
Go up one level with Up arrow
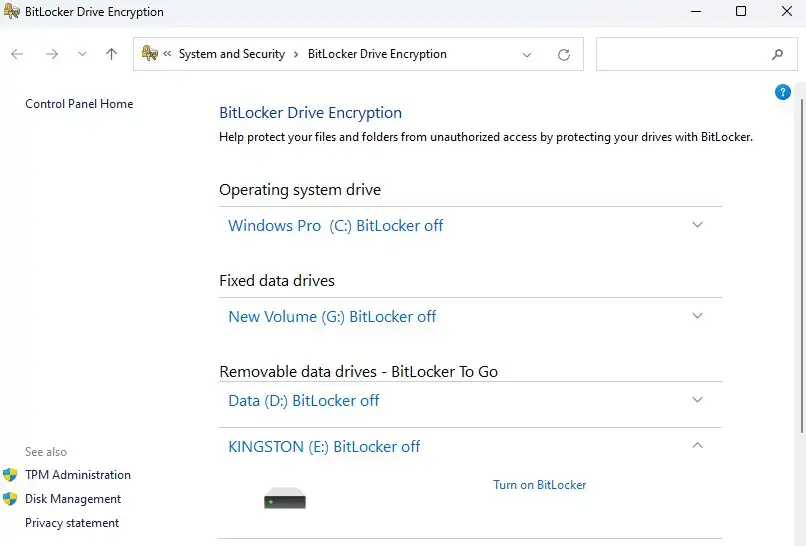(112, 54)
